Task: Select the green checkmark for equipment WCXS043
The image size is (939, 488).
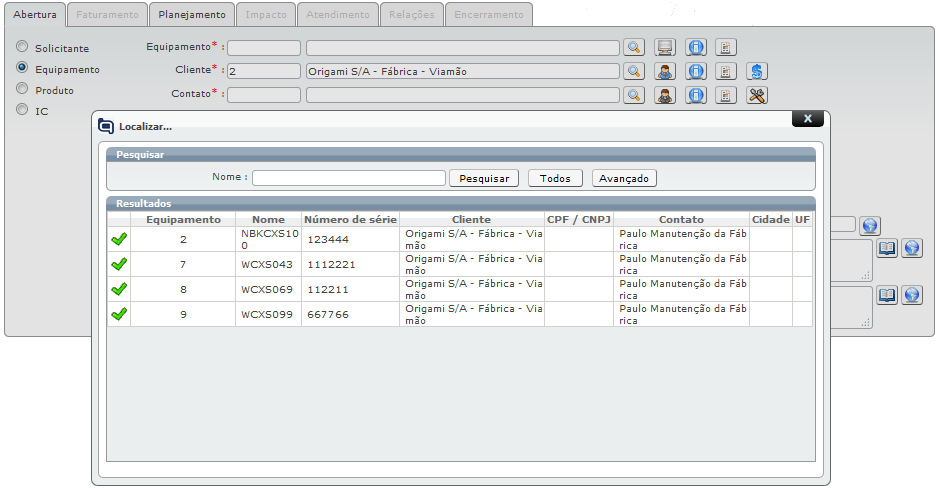Action: pos(119,263)
